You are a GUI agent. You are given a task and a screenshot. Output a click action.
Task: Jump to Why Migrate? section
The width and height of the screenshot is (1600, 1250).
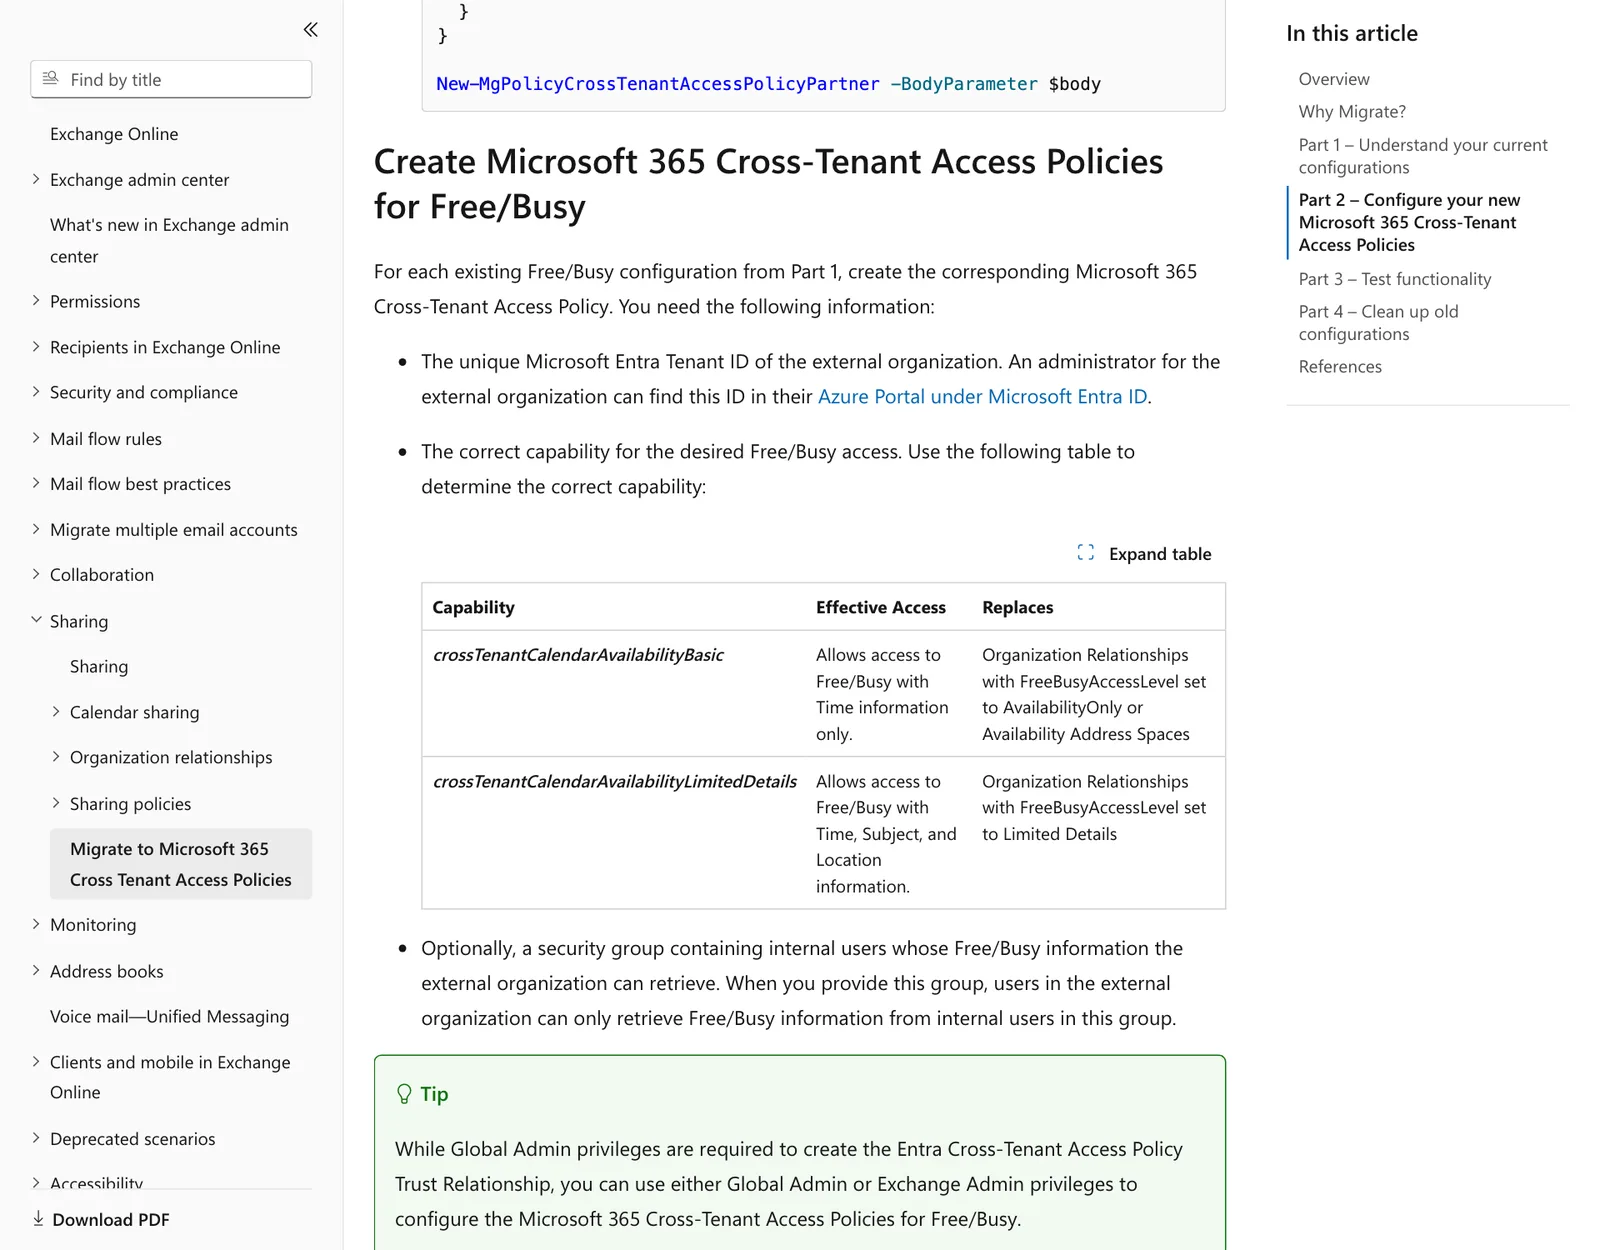point(1352,112)
